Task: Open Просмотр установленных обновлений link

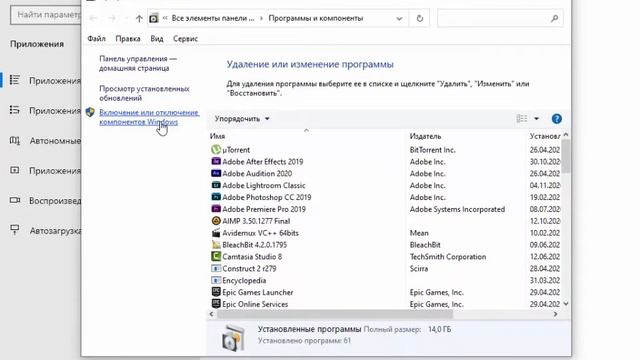Action: (144, 93)
